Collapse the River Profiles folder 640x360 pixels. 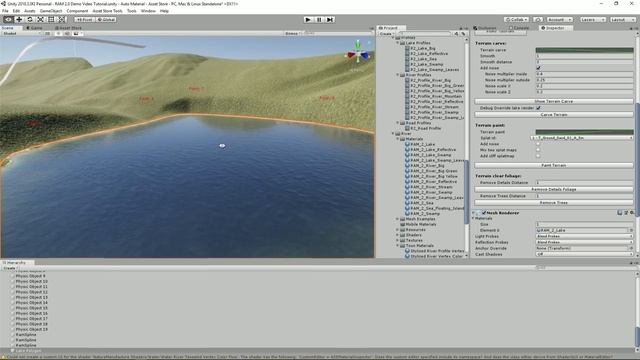(398, 75)
